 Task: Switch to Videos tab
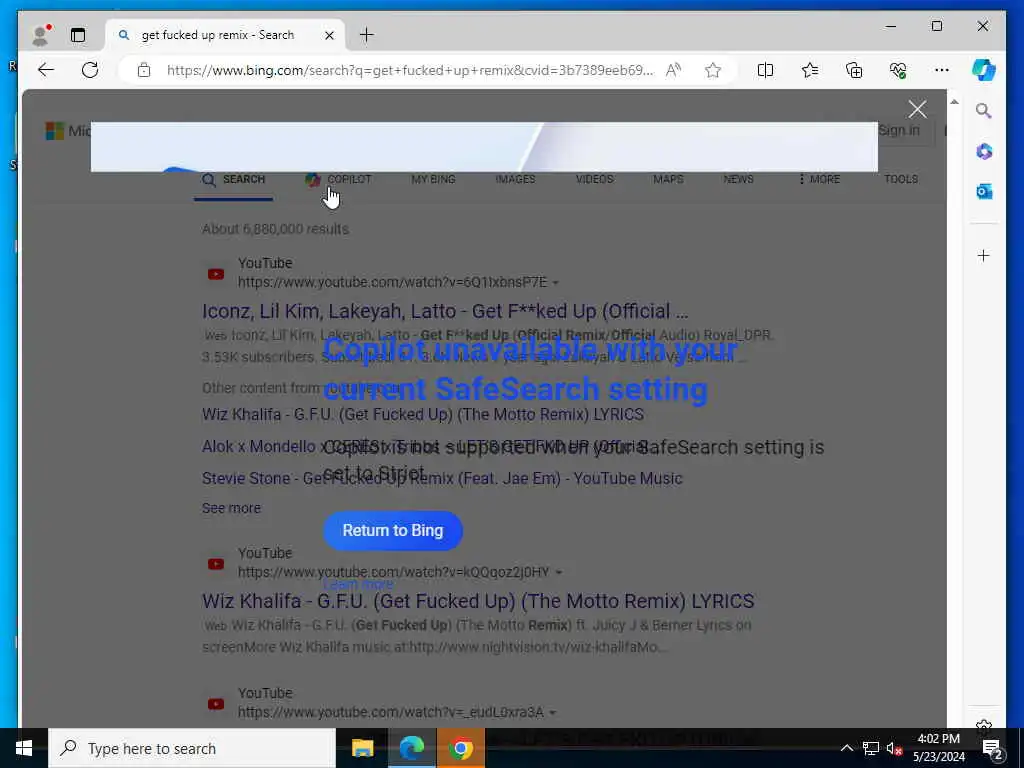pyautogui.click(x=594, y=180)
